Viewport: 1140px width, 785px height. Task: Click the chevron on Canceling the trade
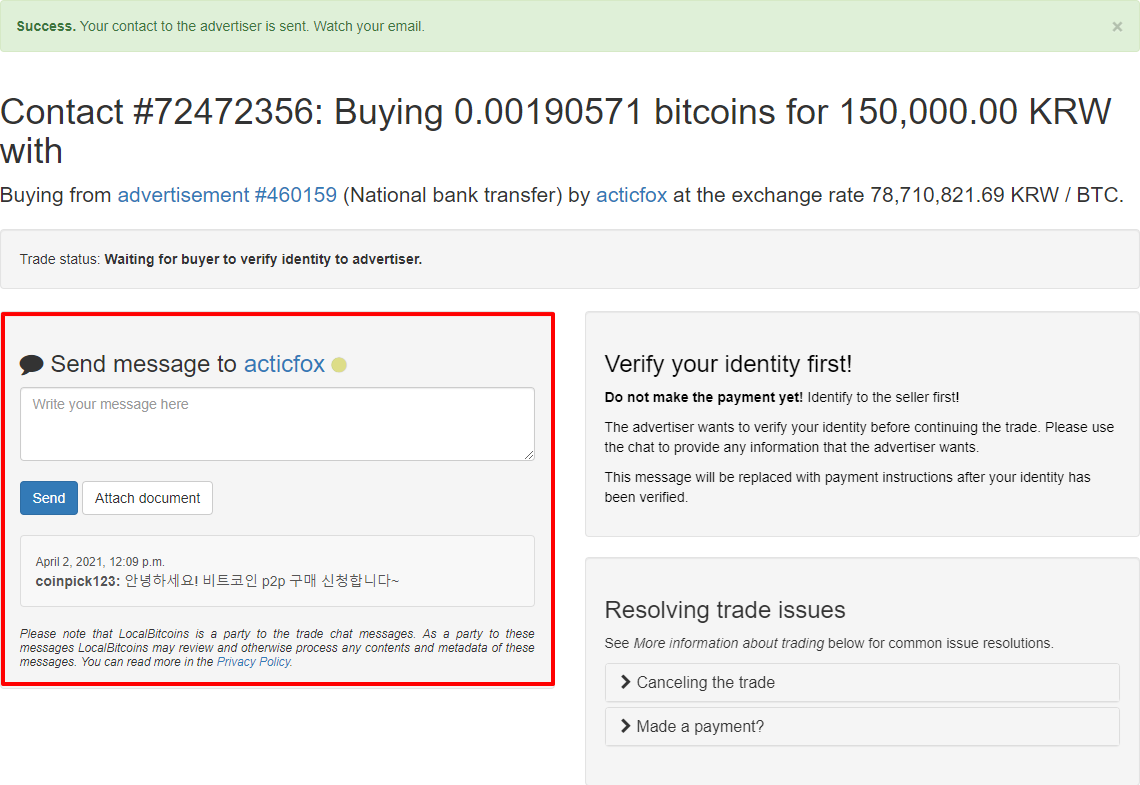coord(625,682)
